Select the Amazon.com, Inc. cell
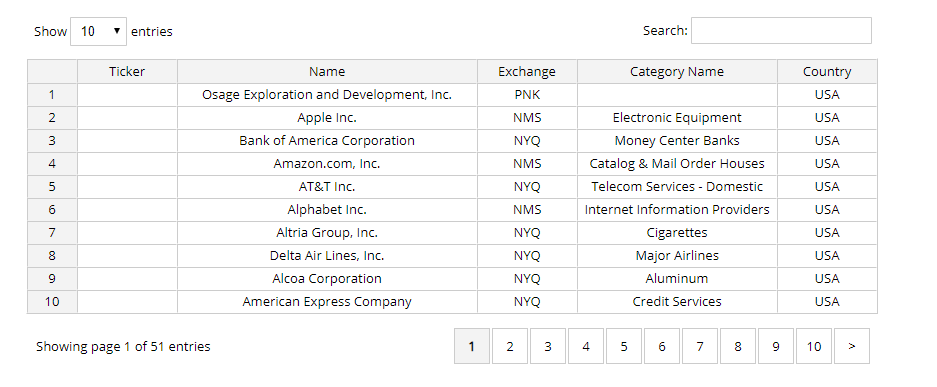Screen dimensions: 937x387 coord(327,164)
